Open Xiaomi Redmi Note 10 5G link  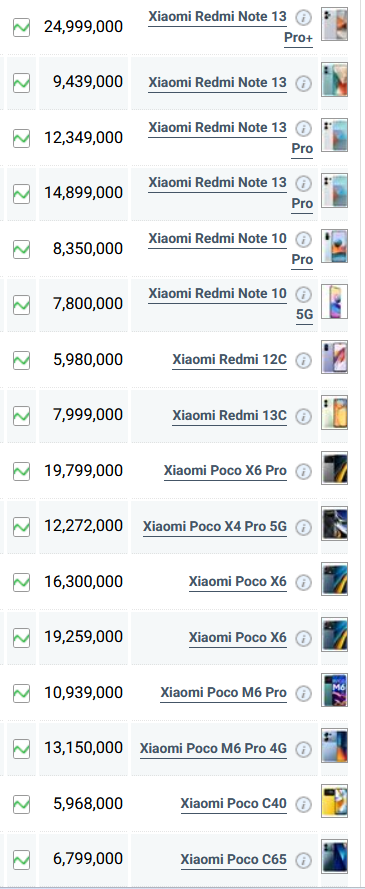[231, 304]
